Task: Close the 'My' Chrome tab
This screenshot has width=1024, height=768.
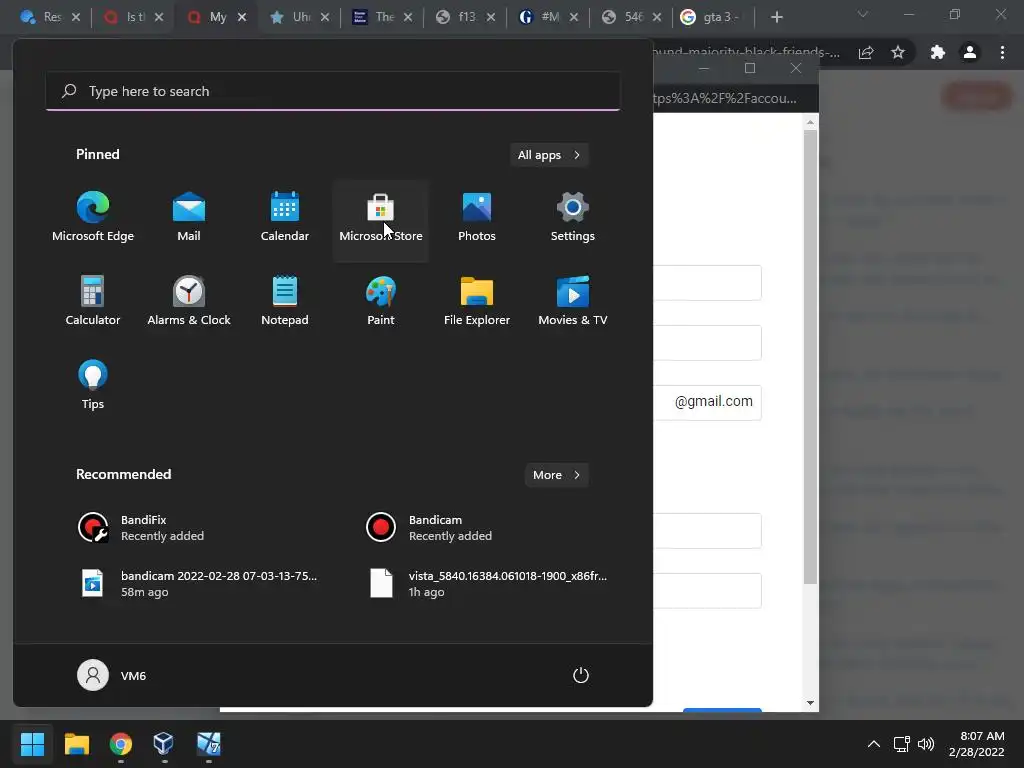Action: click(x=242, y=17)
